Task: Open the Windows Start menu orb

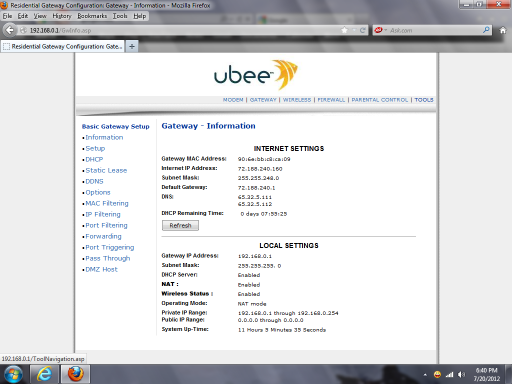Action: [x=13, y=374]
